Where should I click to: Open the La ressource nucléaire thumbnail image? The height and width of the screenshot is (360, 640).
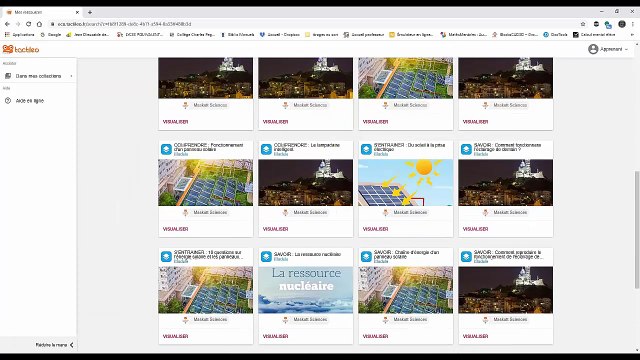(306, 290)
